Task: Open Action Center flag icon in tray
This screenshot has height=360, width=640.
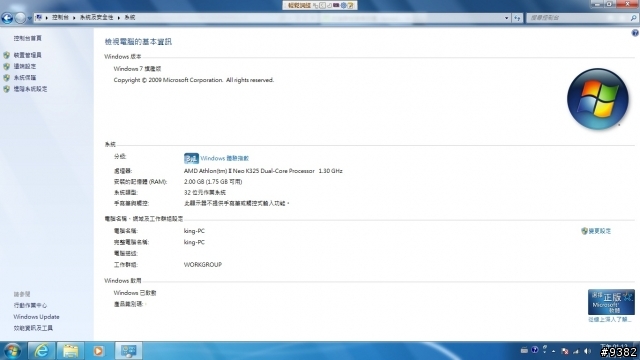Action: point(565,351)
